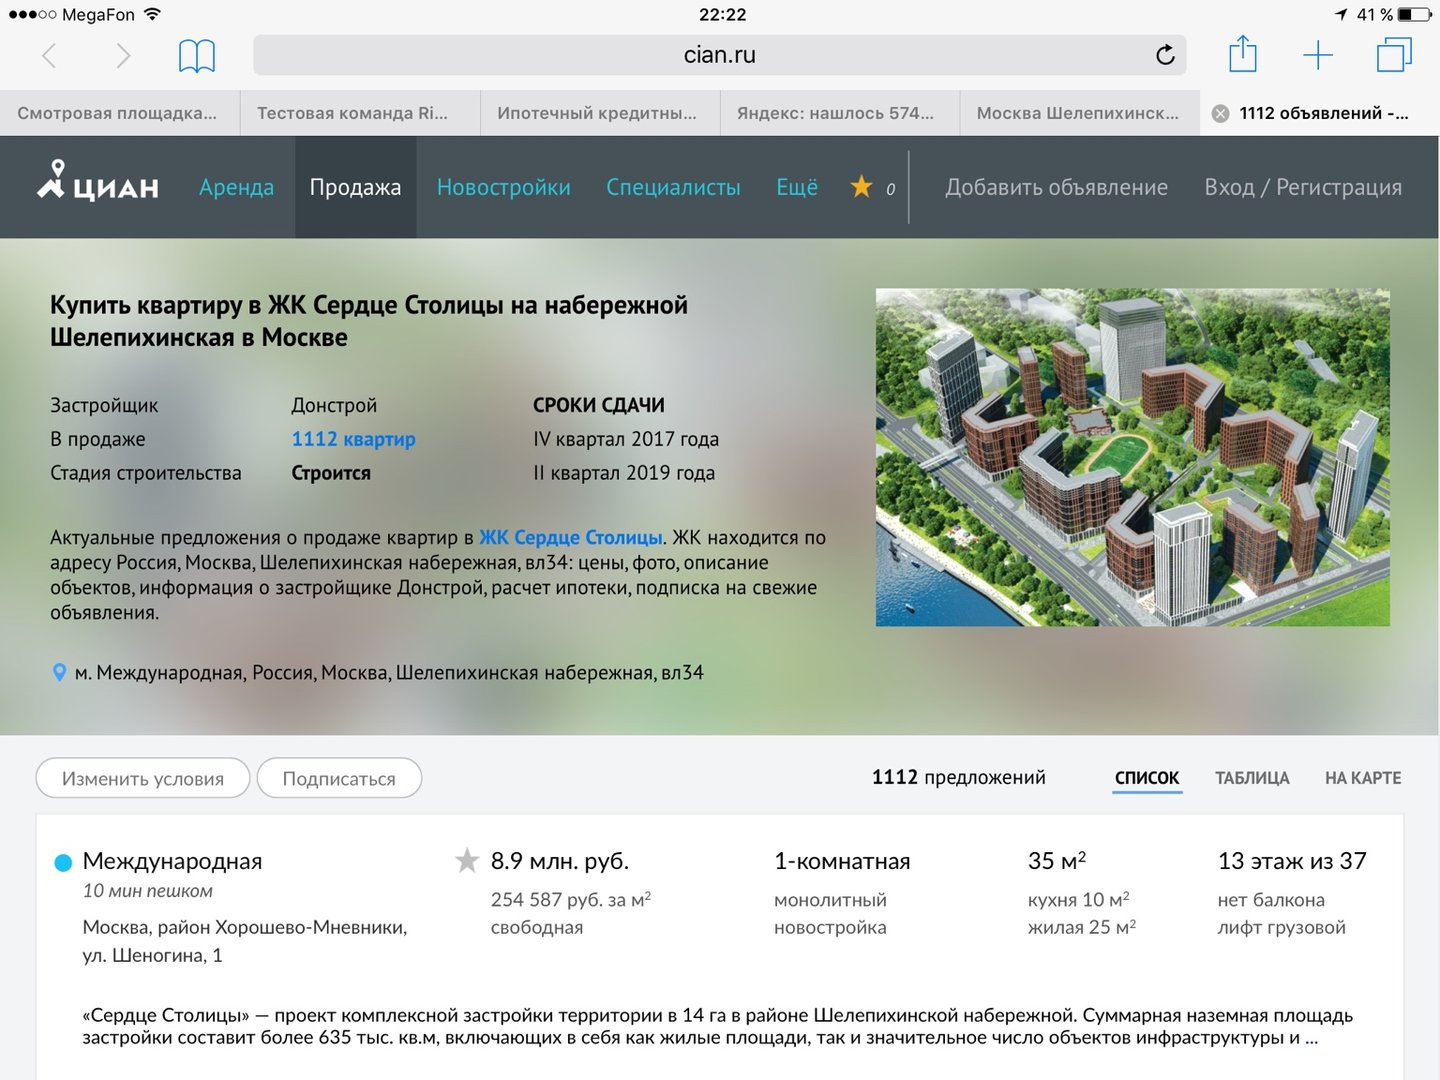Screen dimensions: 1440x1080
Task: Click the Подписаться button
Action: click(x=339, y=778)
